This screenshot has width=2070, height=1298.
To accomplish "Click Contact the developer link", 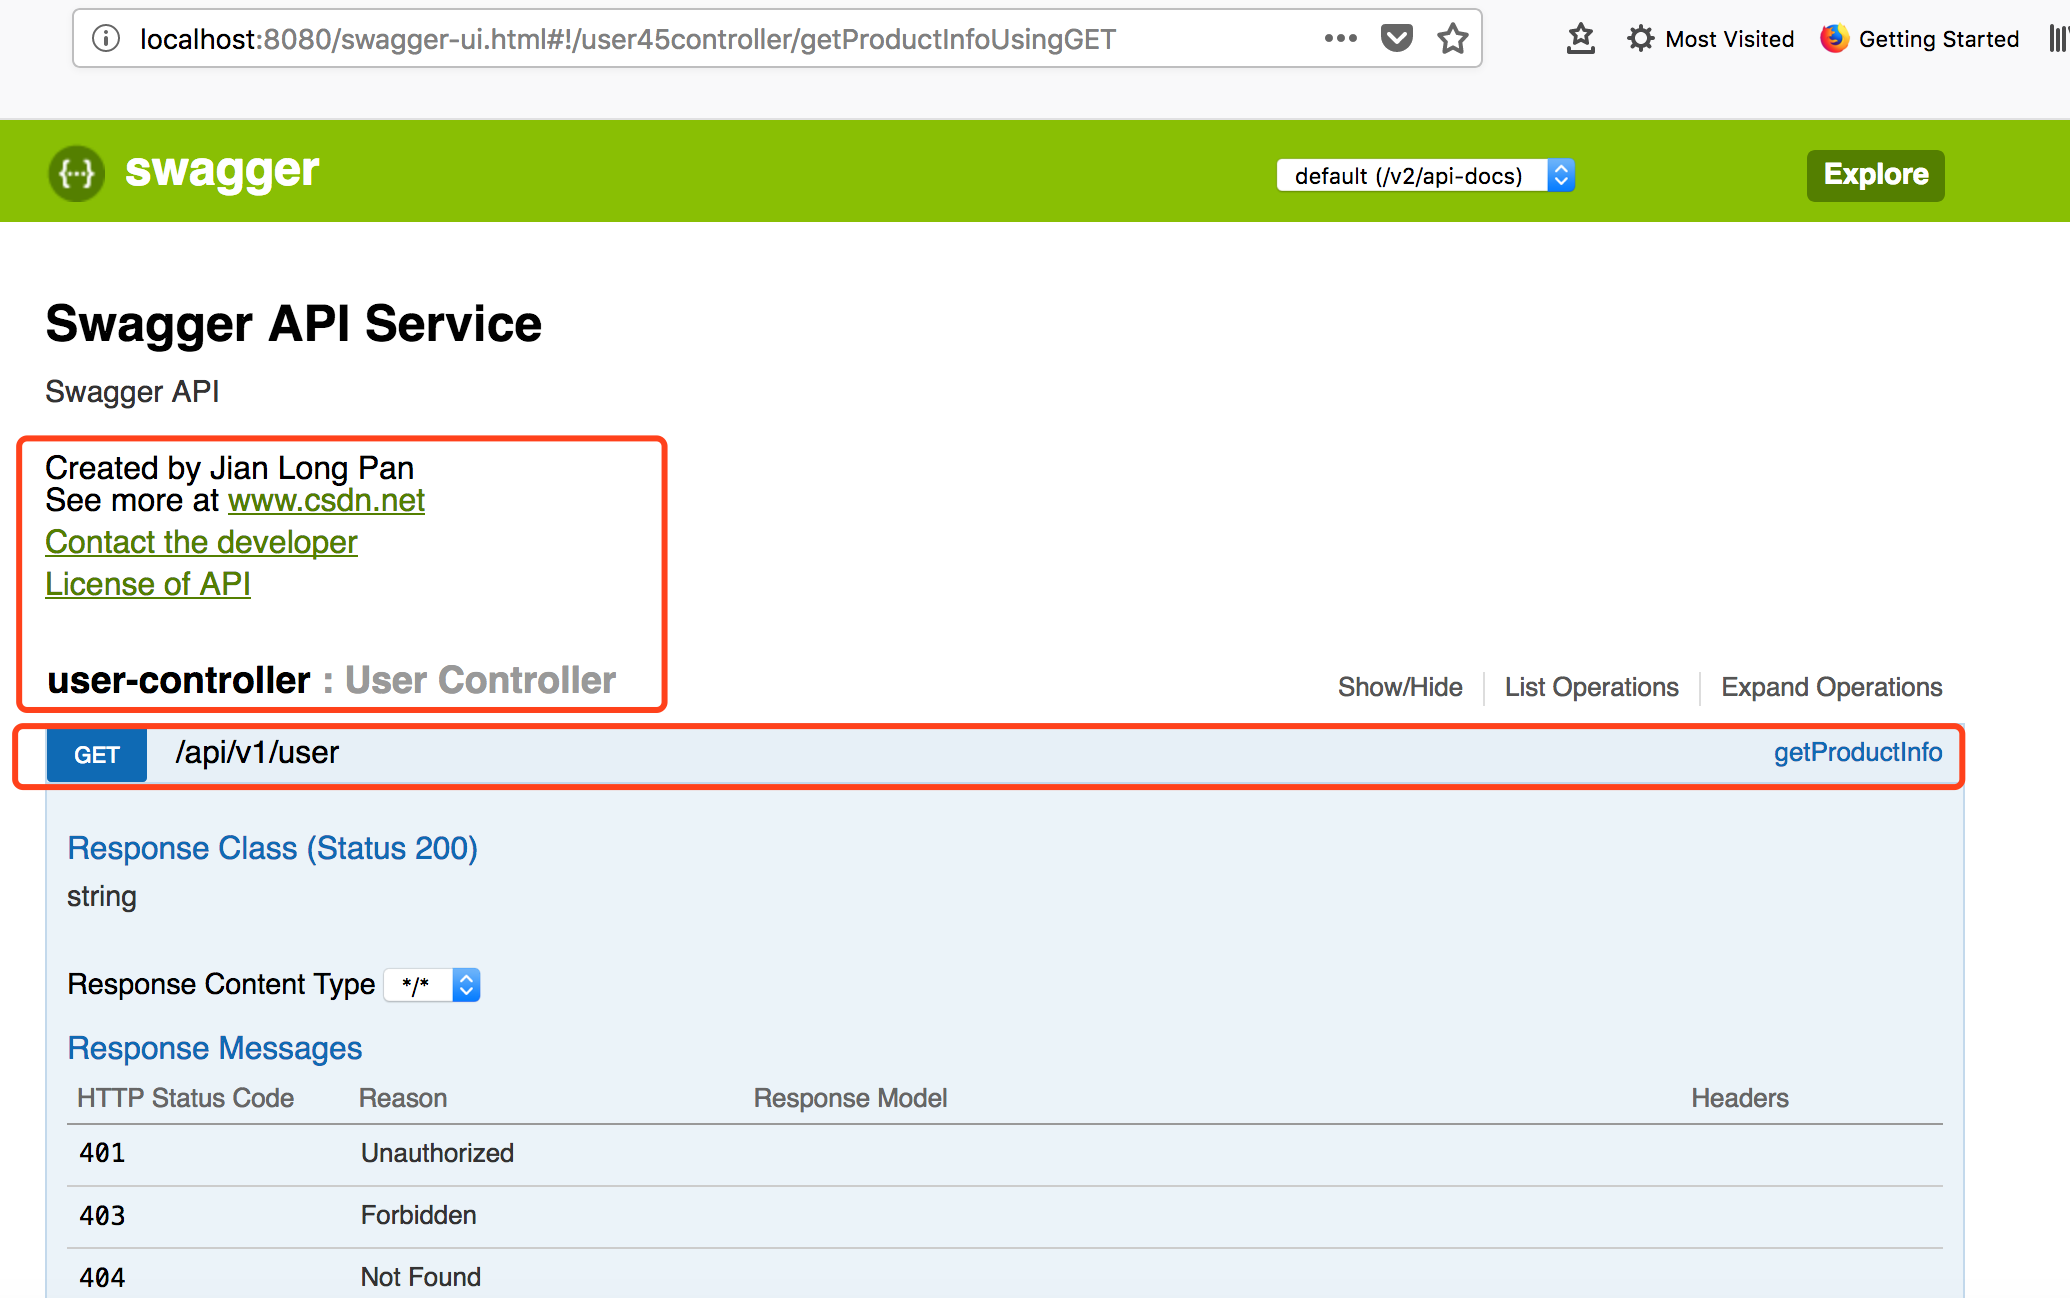I will click(x=201, y=542).
